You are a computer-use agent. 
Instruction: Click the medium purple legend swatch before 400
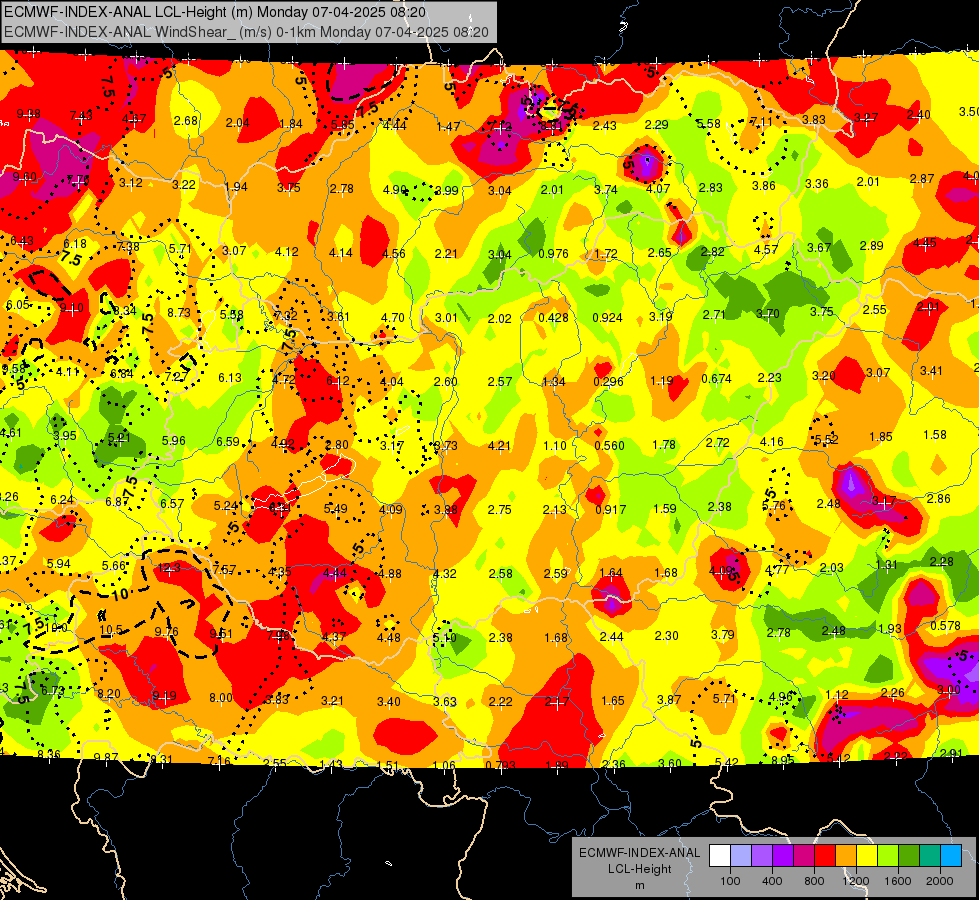(762, 856)
